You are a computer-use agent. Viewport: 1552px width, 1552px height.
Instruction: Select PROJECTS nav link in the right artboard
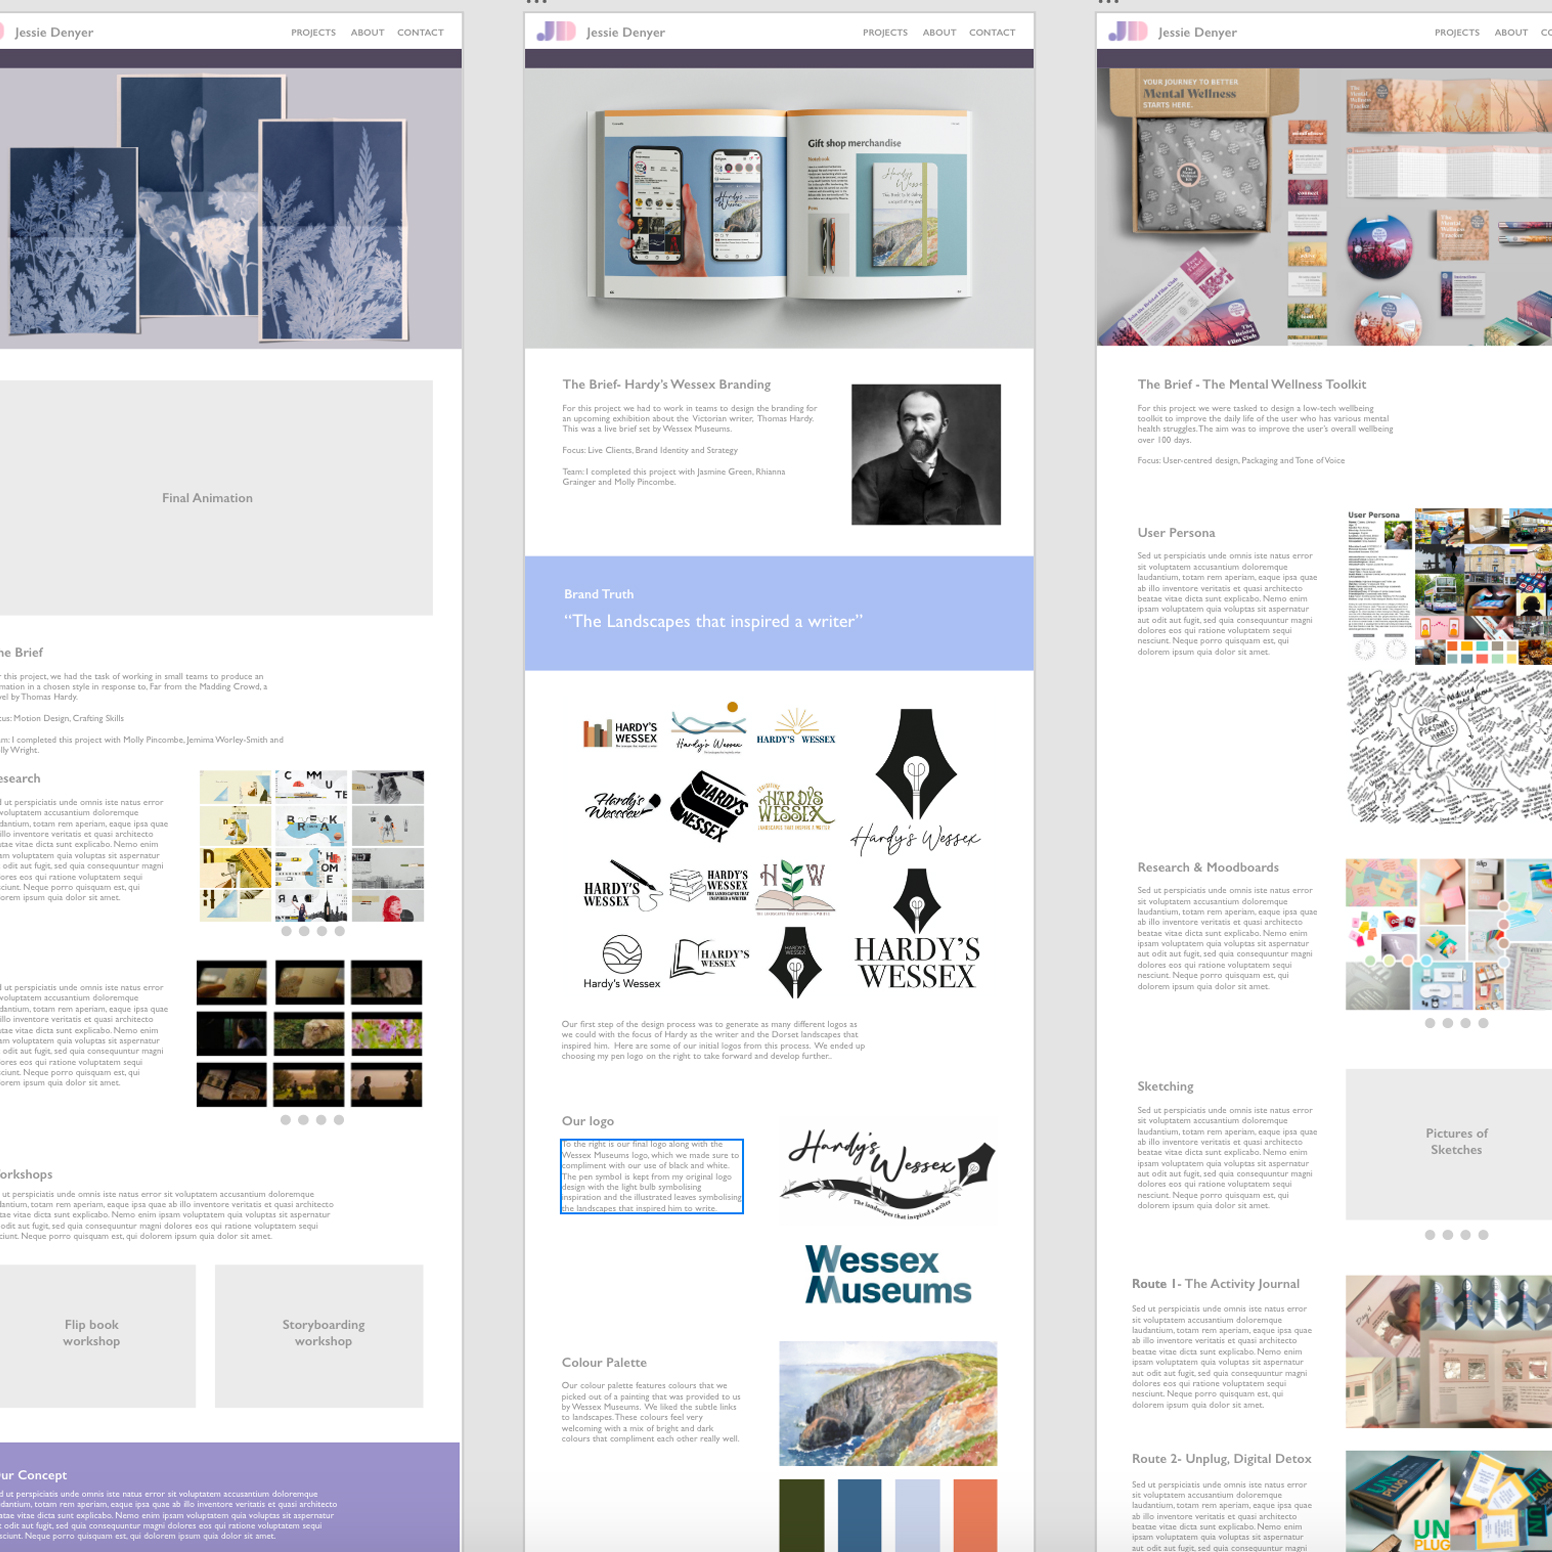(x=1457, y=33)
